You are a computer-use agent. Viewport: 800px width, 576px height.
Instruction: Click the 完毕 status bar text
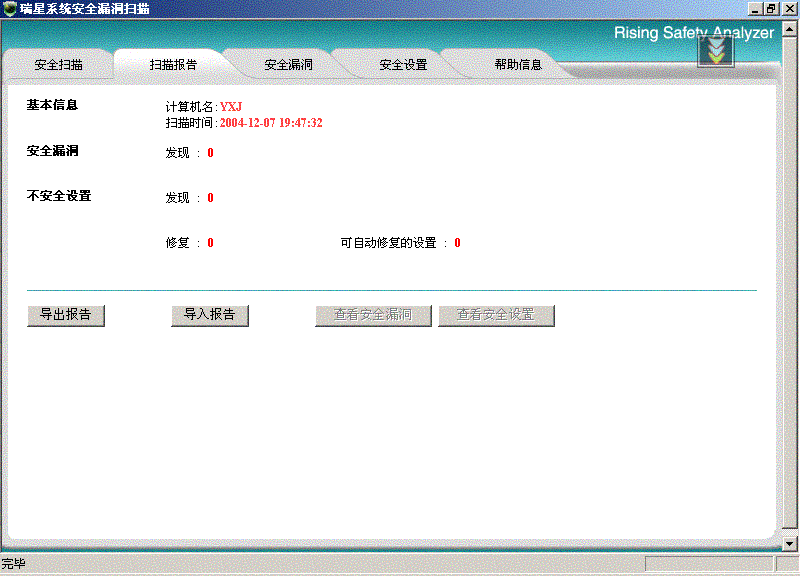[13, 564]
